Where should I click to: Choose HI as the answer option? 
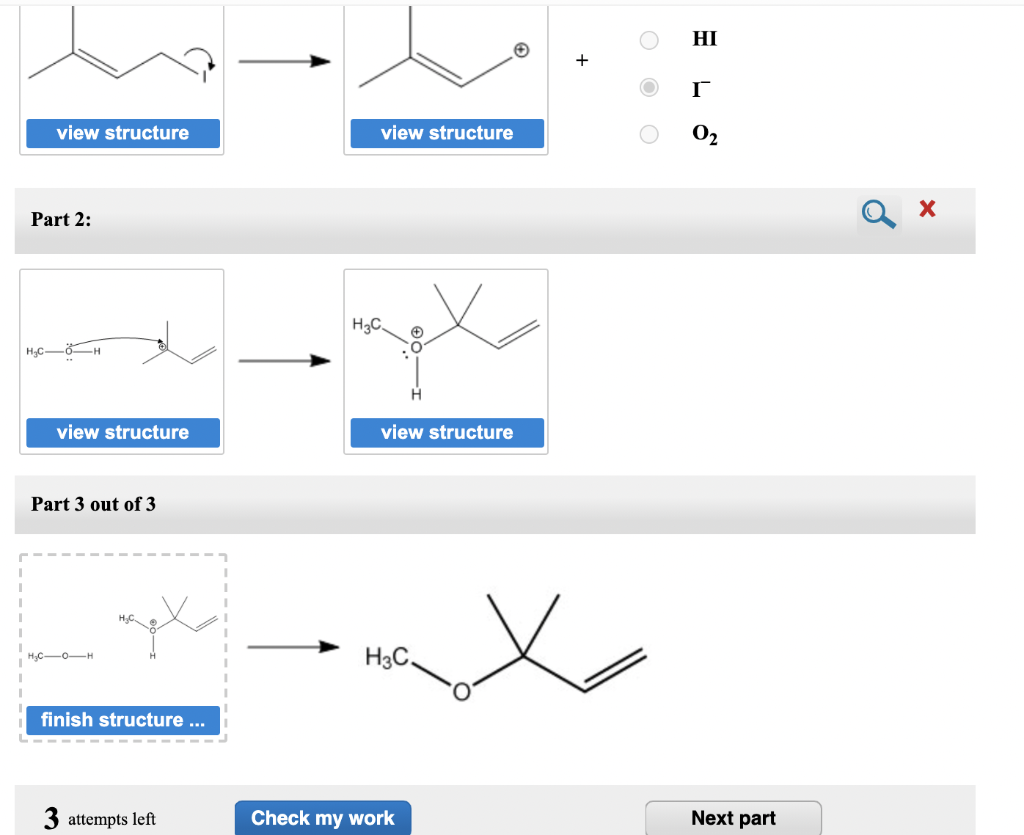(649, 40)
